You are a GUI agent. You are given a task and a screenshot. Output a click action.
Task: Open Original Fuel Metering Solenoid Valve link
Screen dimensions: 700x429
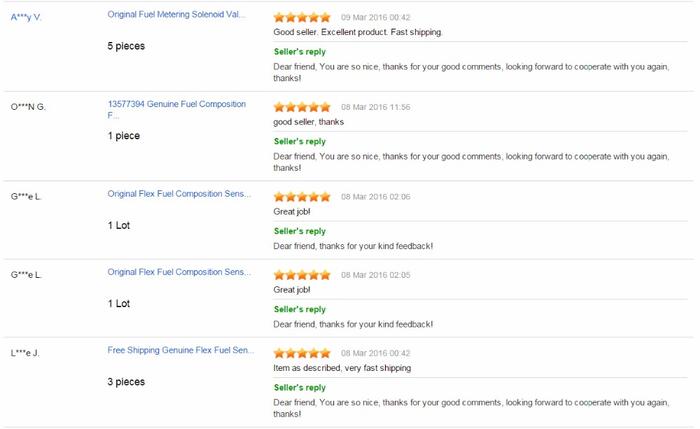point(180,17)
